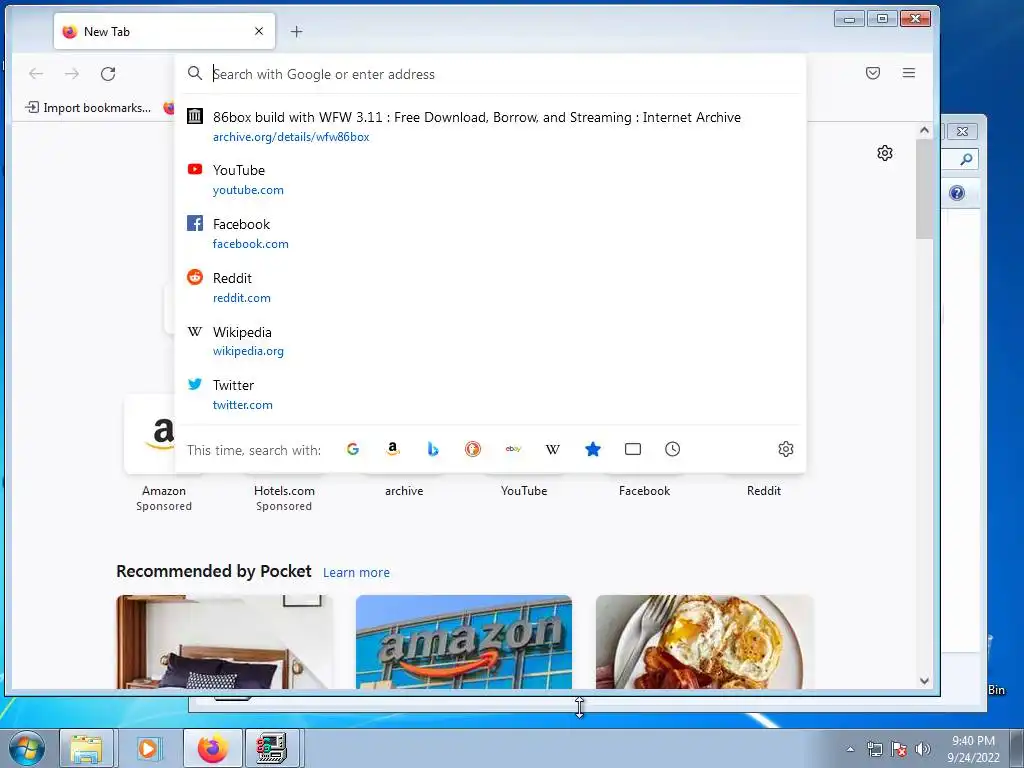The height and width of the screenshot is (768, 1024).
Task: Open a new tab with plus button
Action: coord(296,31)
